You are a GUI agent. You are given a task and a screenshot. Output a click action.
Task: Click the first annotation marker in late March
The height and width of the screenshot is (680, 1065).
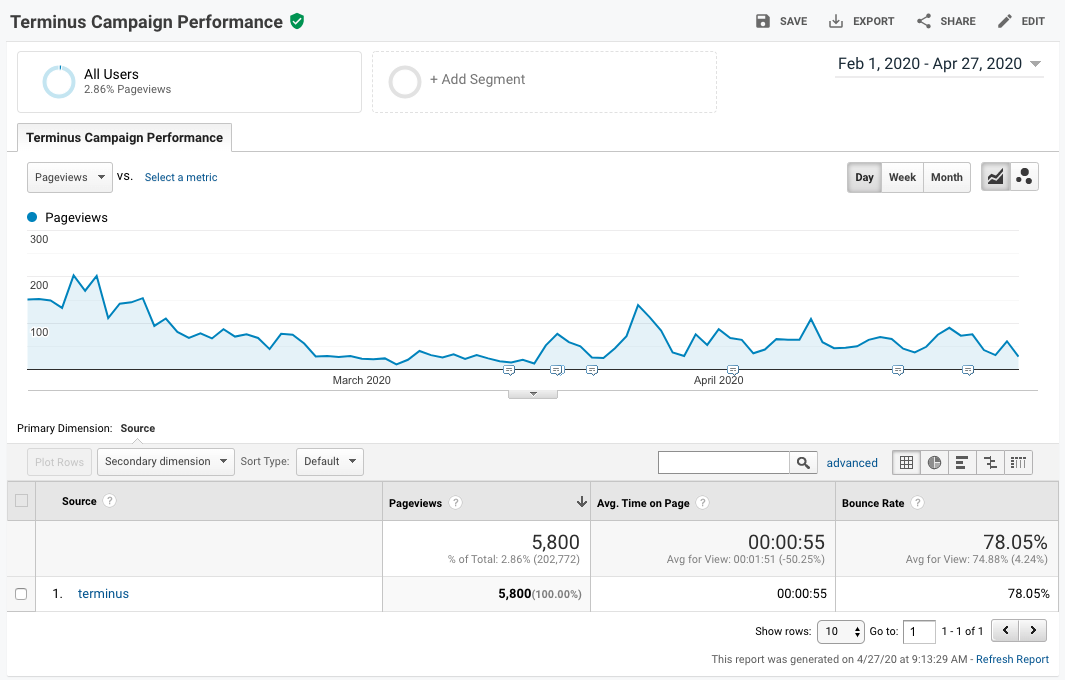(x=509, y=370)
